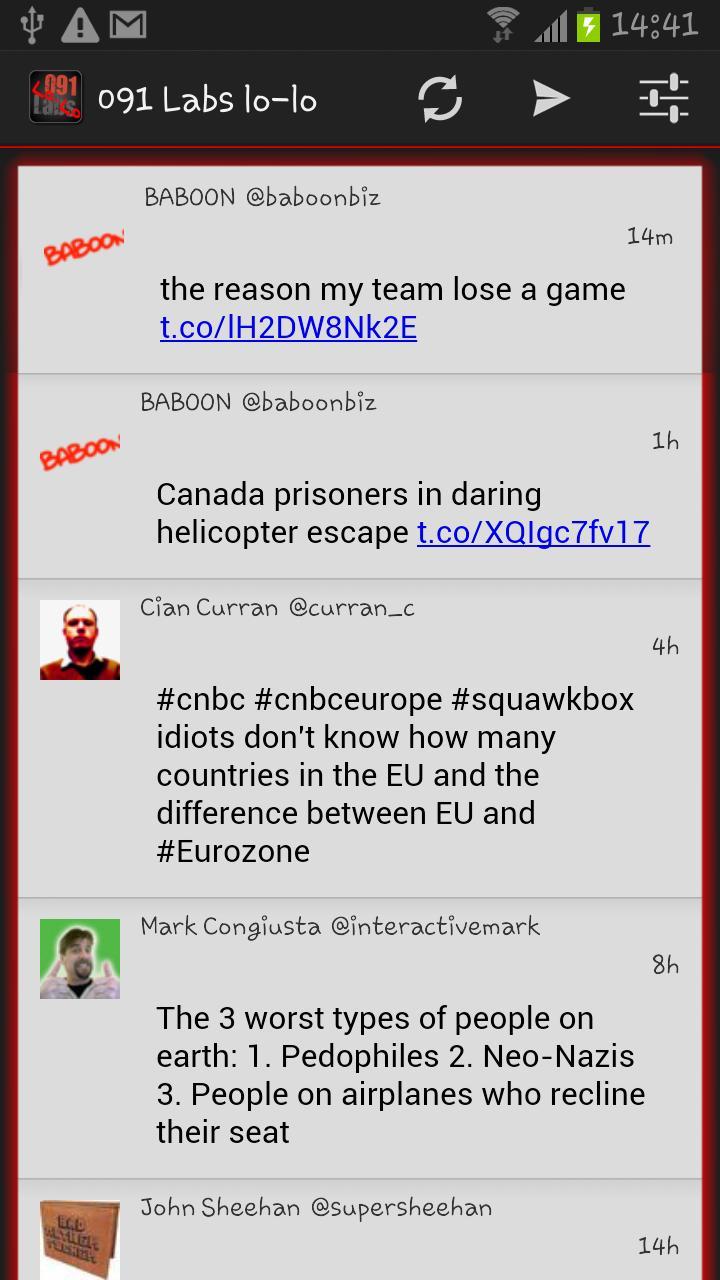720x1280 pixels.
Task: Open link t.co/XQIgc7fv17
Action: pos(533,532)
